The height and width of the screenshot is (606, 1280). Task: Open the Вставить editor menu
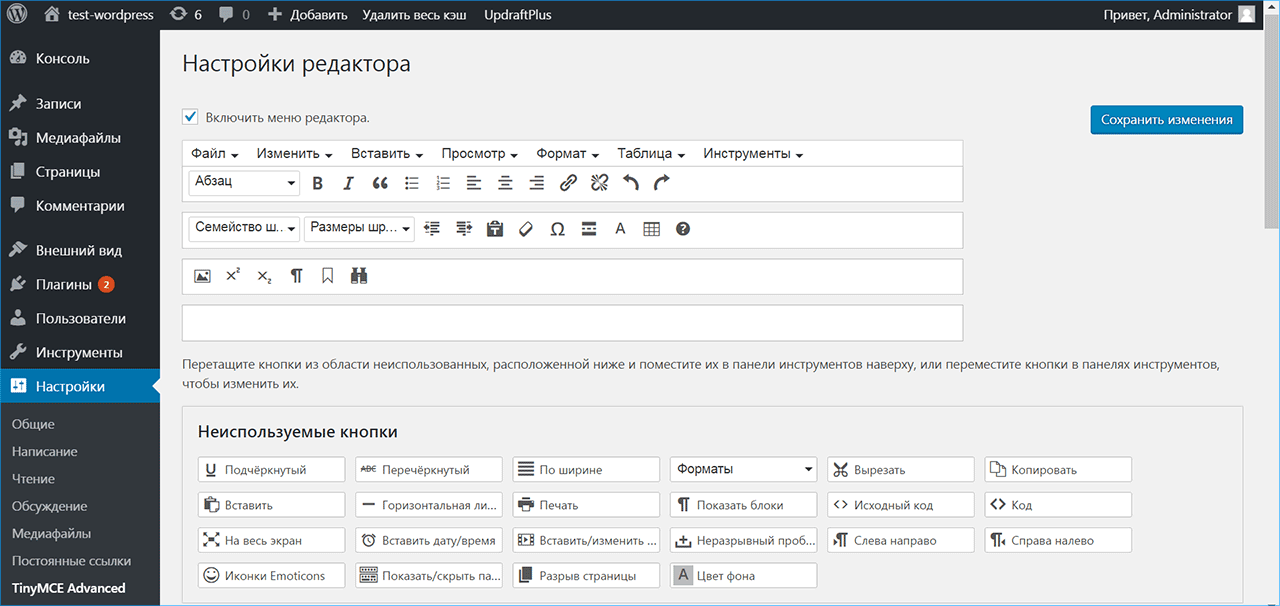click(x=387, y=154)
